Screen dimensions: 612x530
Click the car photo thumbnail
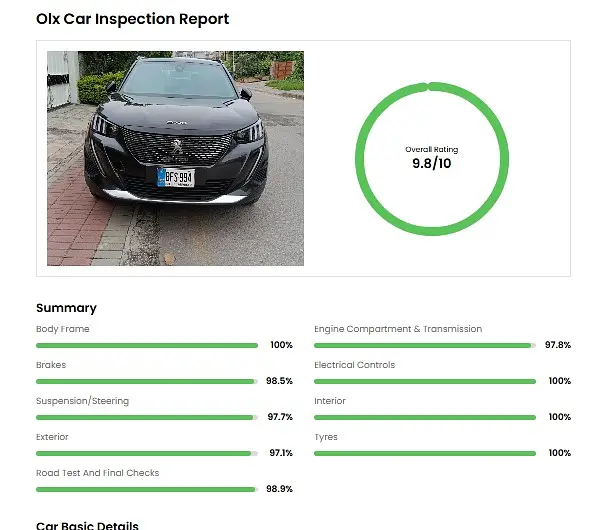click(x=175, y=158)
